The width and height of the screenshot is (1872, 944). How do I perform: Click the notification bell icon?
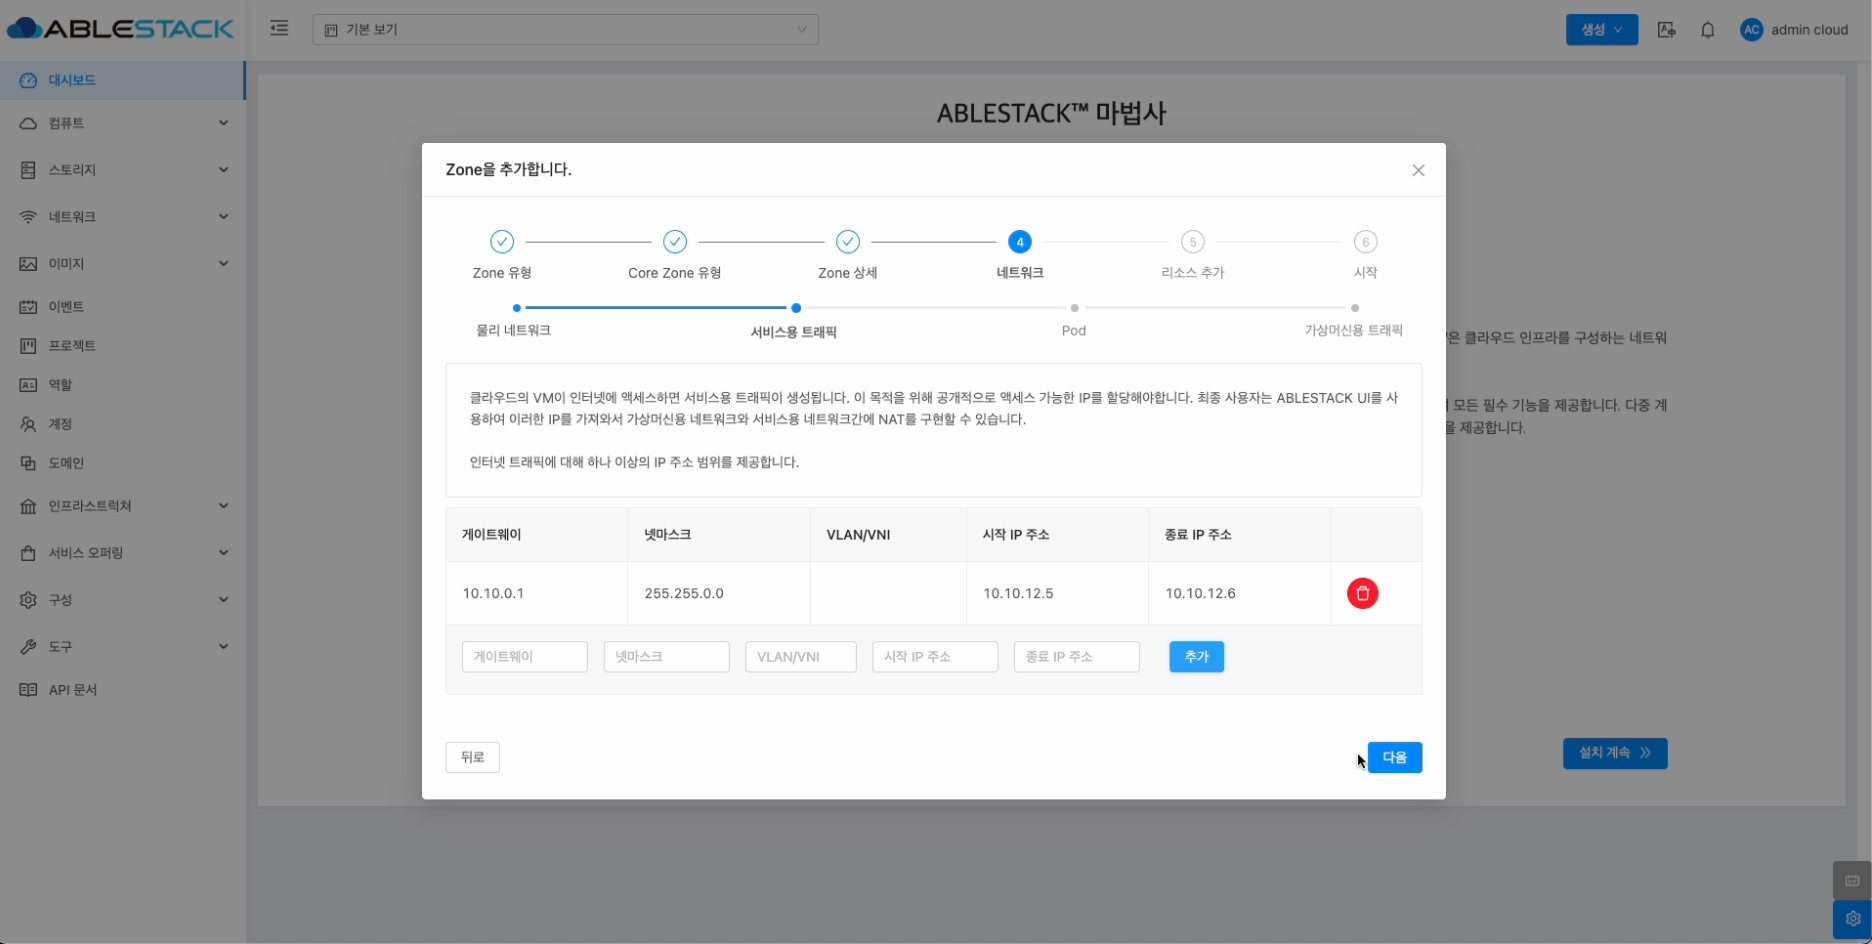pyautogui.click(x=1707, y=30)
